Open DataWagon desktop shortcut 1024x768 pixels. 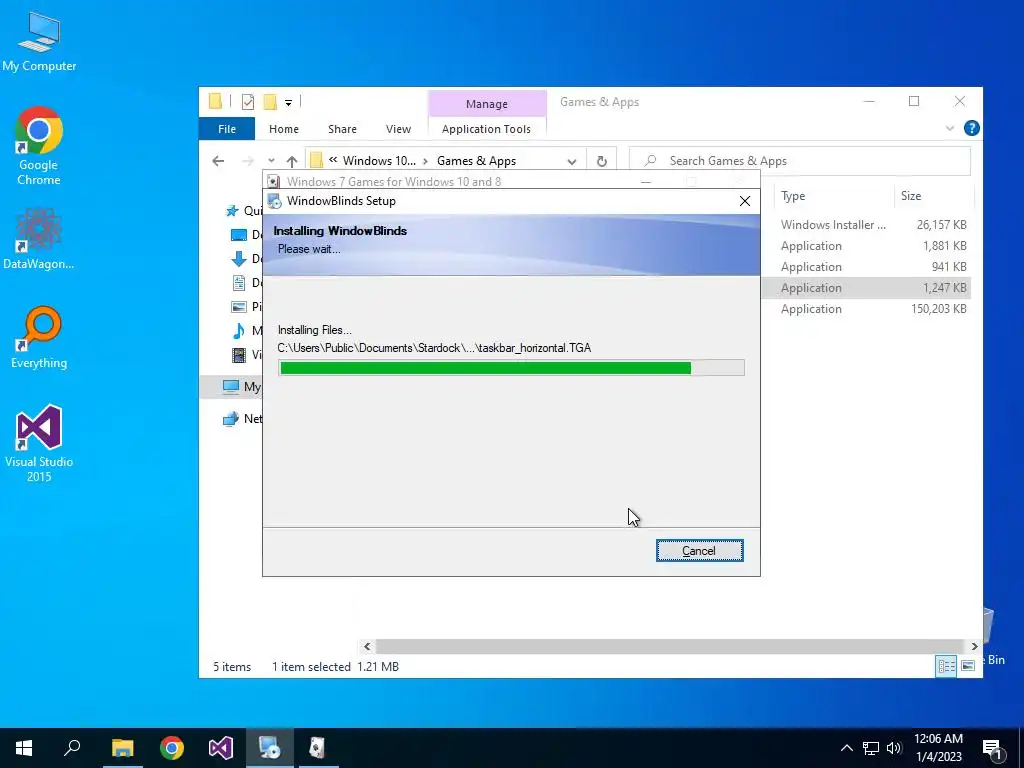39,239
